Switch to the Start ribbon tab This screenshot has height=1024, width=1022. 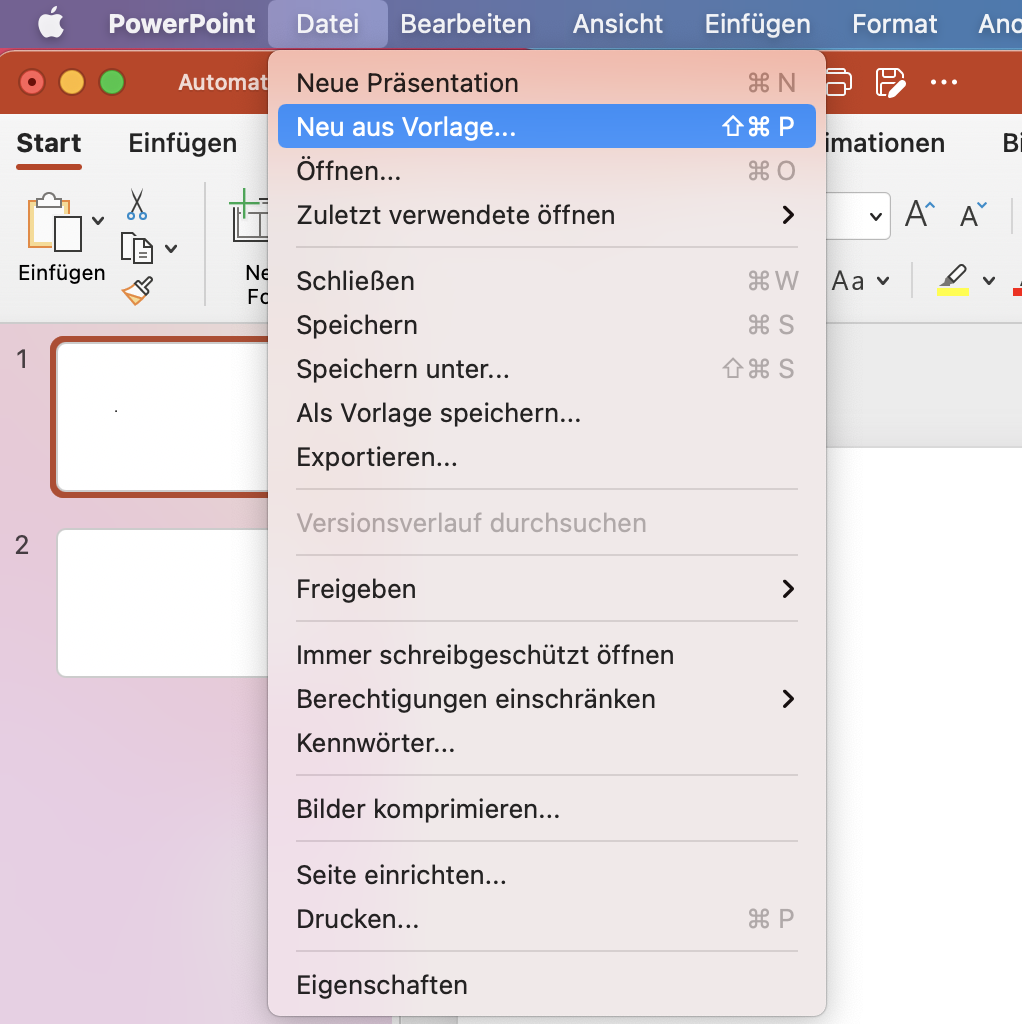point(49,143)
